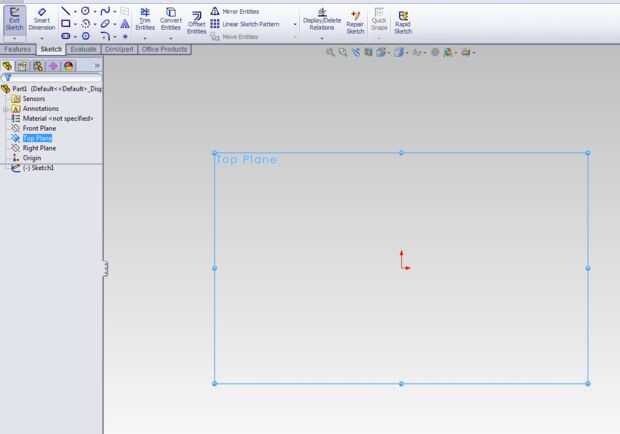The image size is (620, 434).
Task: Open the Smart Dimension dropdown arrow
Action: click(42, 38)
